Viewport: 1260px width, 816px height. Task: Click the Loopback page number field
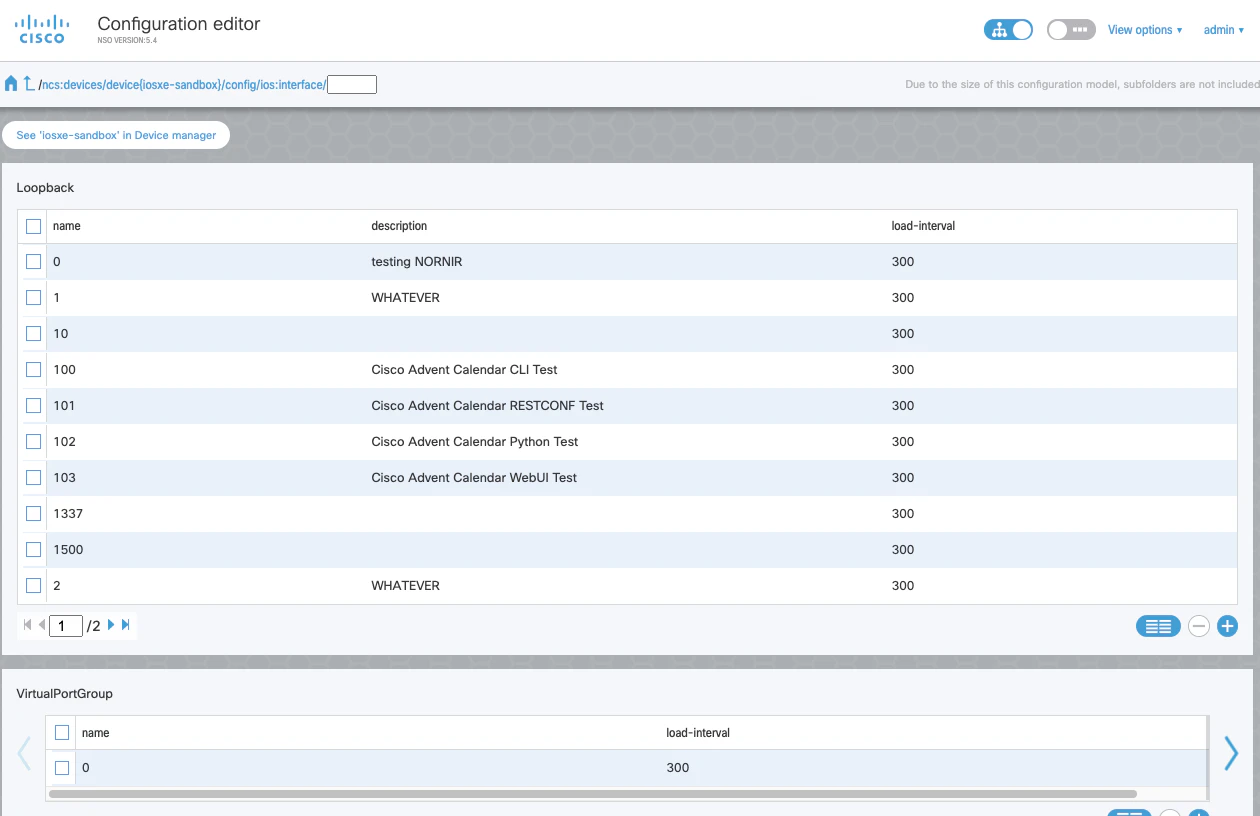tap(66, 626)
